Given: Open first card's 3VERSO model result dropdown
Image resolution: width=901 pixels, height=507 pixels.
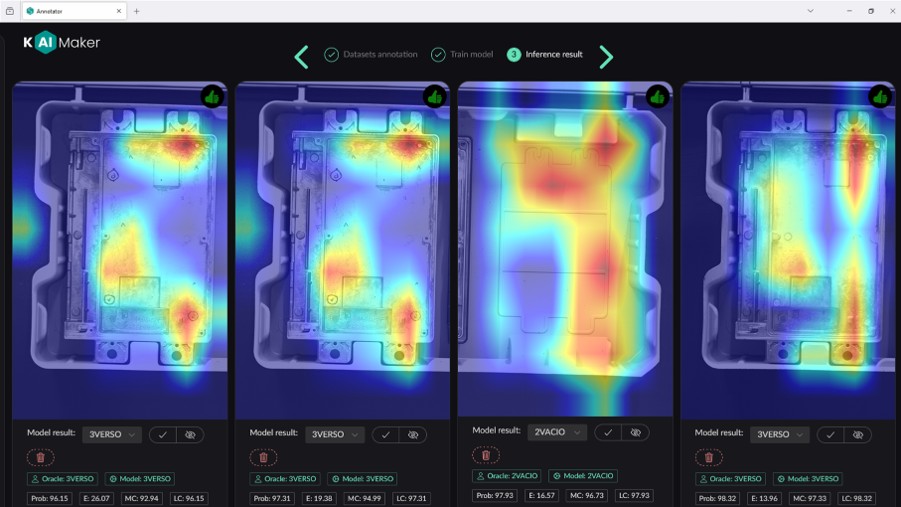Looking at the screenshot, I should click(x=111, y=435).
